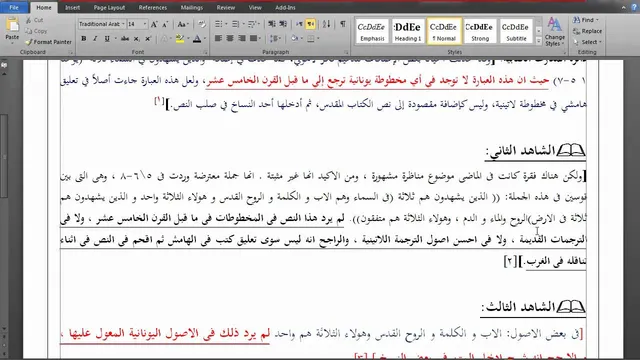Click the text highlight color button

point(180,39)
